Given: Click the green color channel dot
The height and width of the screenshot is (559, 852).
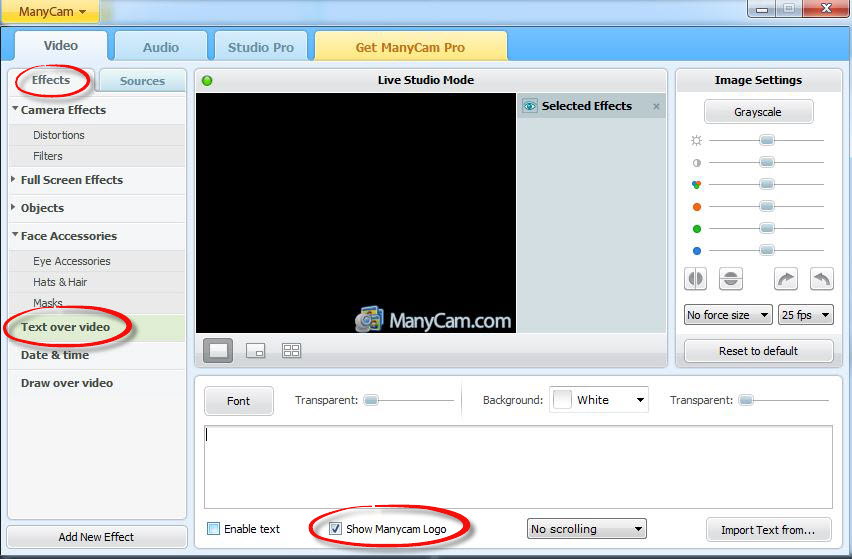Looking at the screenshot, I should (697, 229).
